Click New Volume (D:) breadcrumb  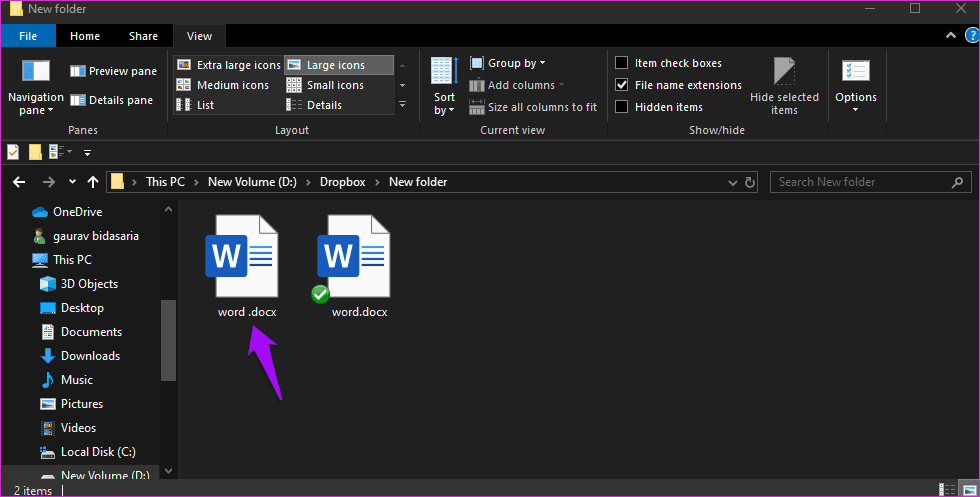point(252,182)
